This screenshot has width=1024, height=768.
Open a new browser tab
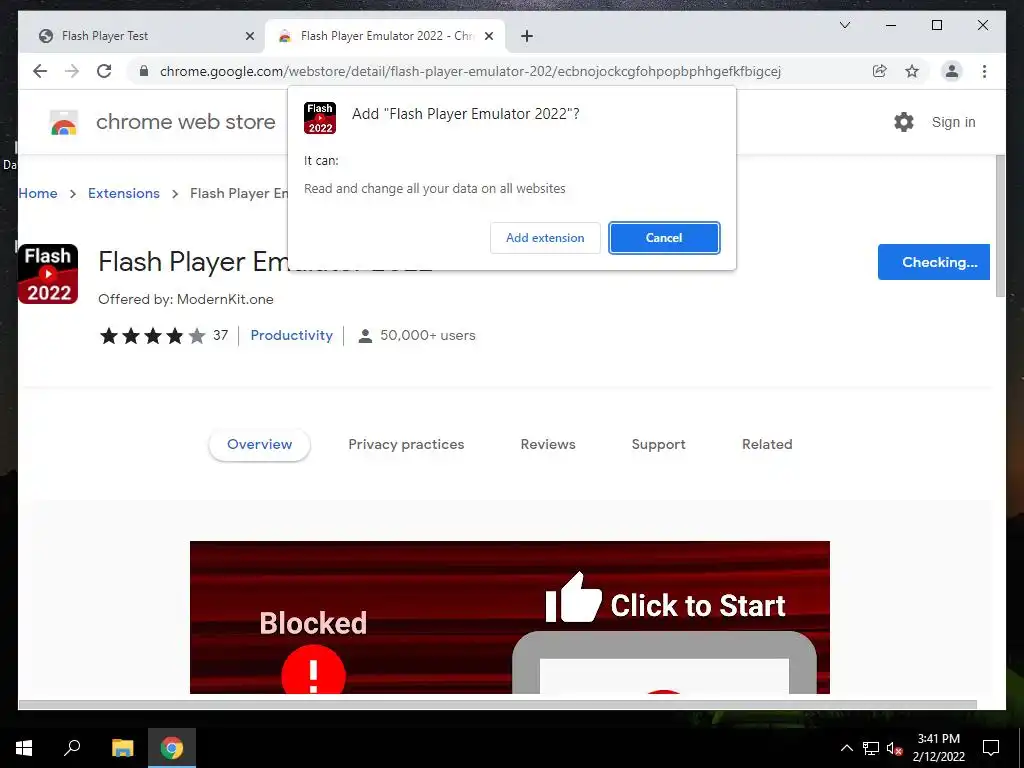tap(527, 36)
